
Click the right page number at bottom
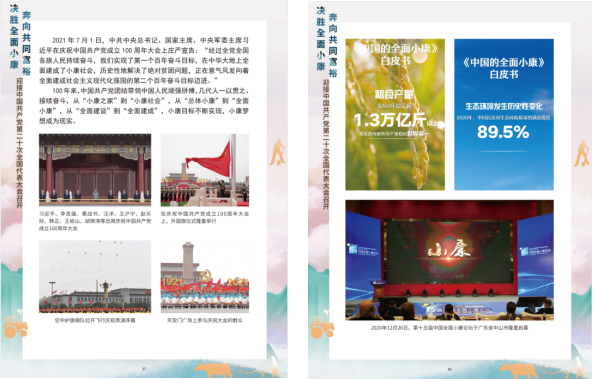(x=450, y=369)
